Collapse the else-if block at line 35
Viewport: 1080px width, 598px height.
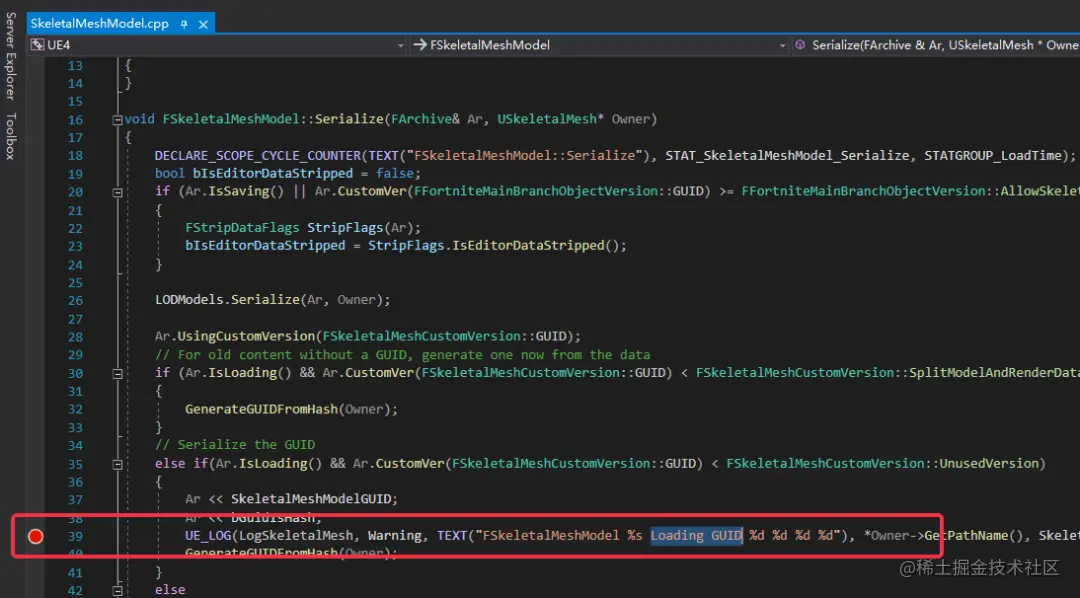click(117, 464)
